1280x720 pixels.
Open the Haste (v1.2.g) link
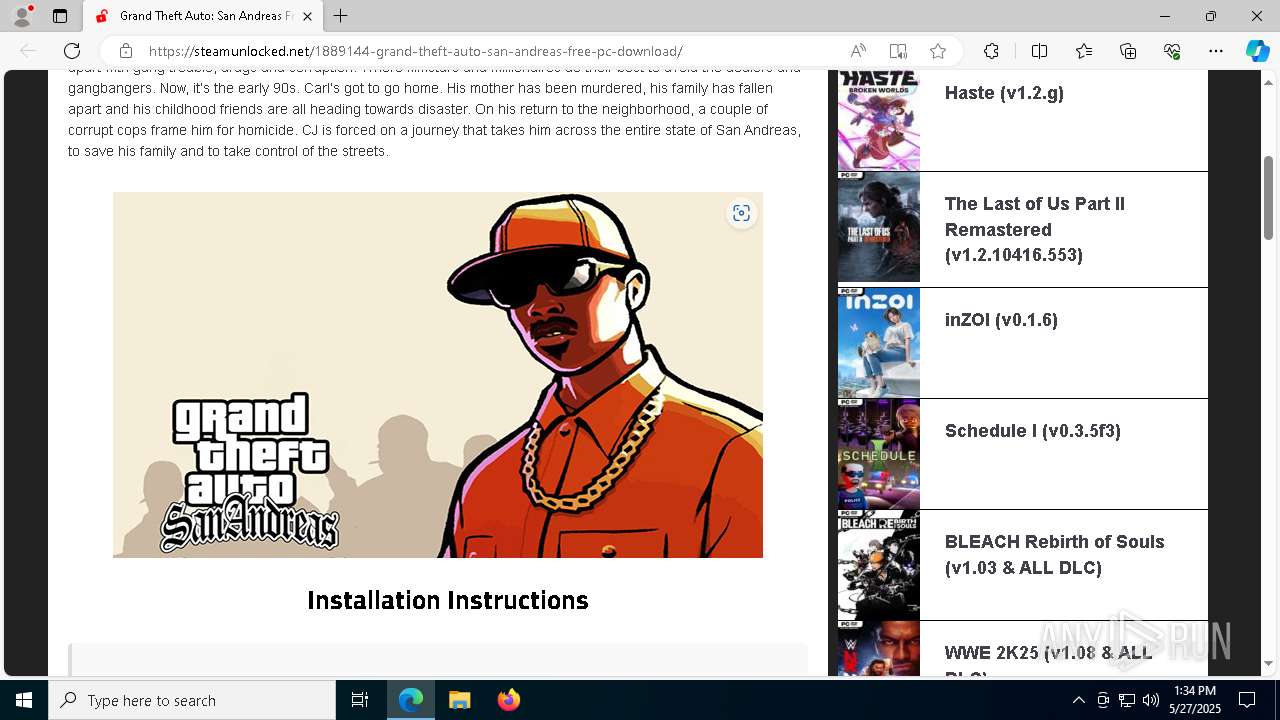click(x=1004, y=93)
